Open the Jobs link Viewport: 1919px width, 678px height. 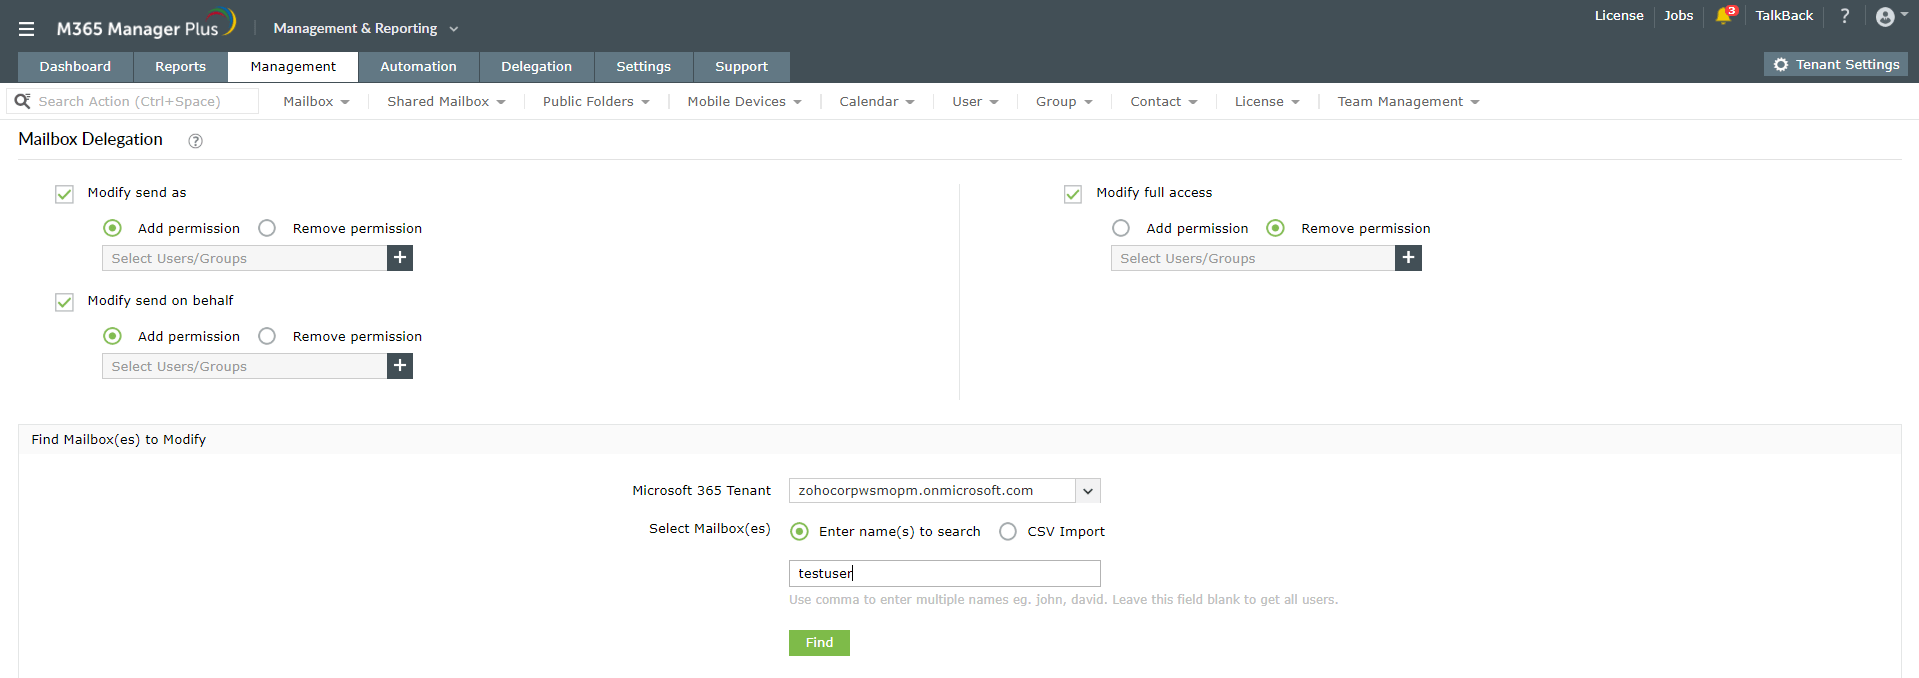[x=1678, y=16]
